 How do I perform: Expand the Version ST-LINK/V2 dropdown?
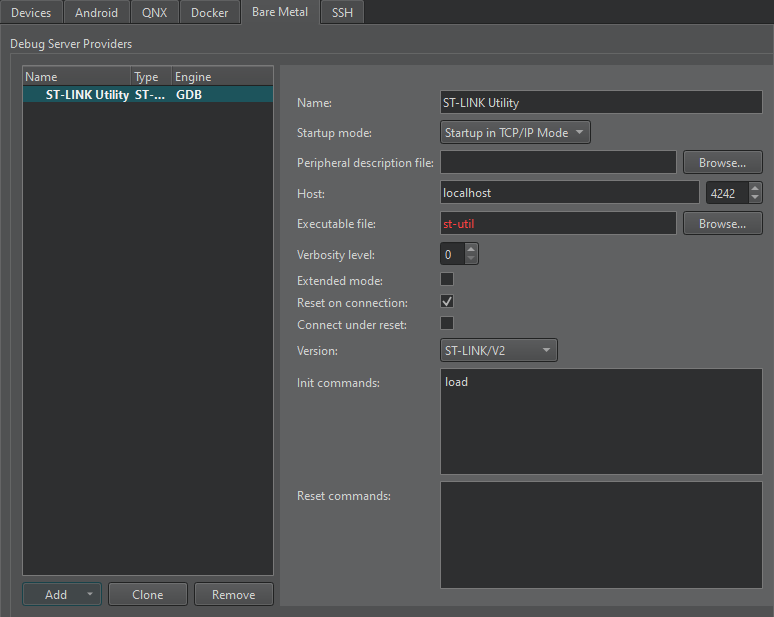tap(498, 350)
